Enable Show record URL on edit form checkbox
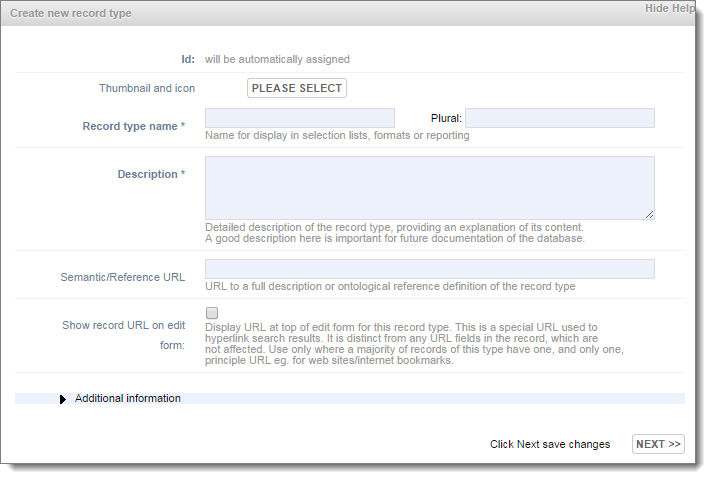Viewport: 711px width, 479px height. 212,313
